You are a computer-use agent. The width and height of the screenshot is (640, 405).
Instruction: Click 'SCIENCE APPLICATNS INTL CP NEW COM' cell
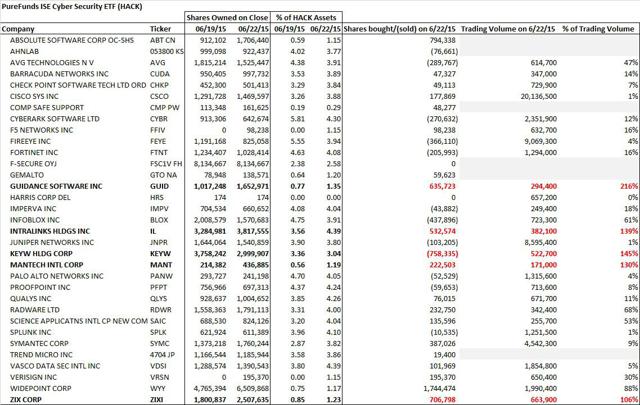pos(79,321)
